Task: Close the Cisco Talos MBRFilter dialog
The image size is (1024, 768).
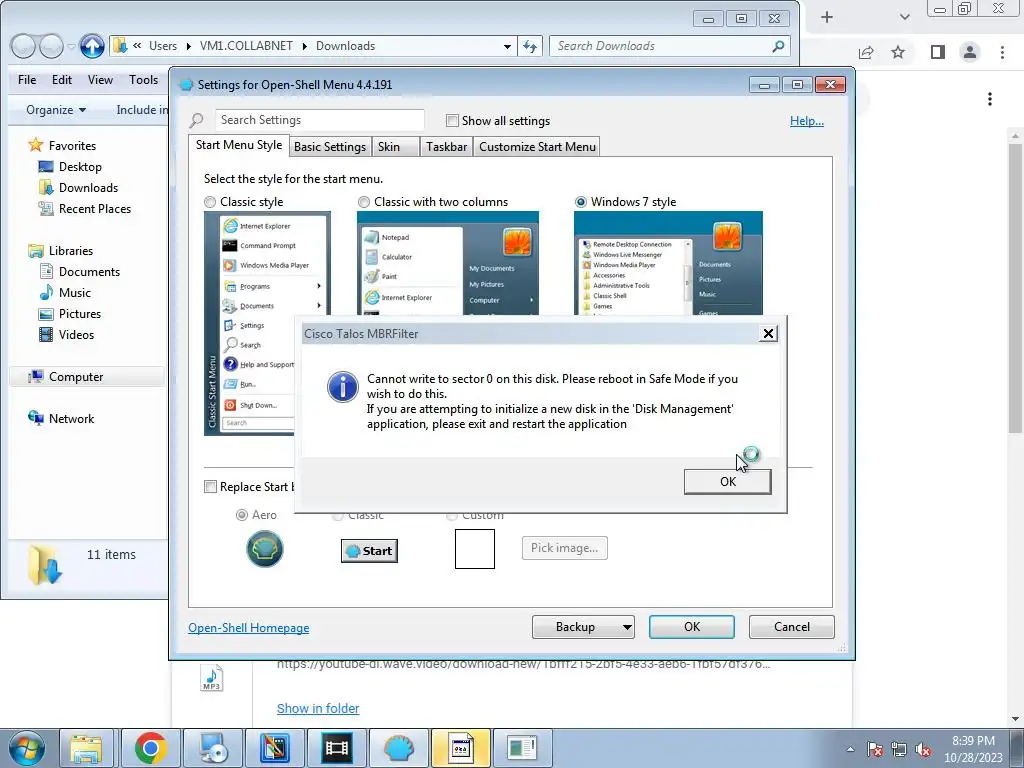Action: tap(768, 334)
